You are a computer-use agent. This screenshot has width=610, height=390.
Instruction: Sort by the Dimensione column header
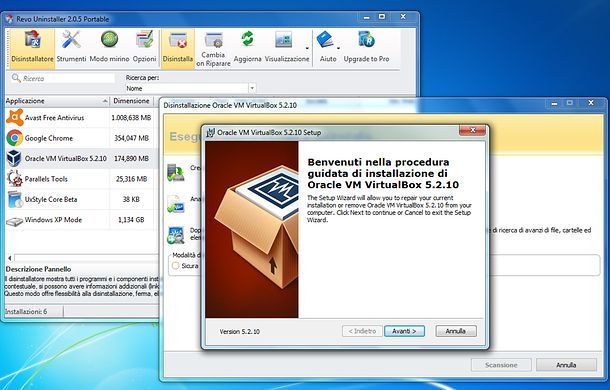131,101
